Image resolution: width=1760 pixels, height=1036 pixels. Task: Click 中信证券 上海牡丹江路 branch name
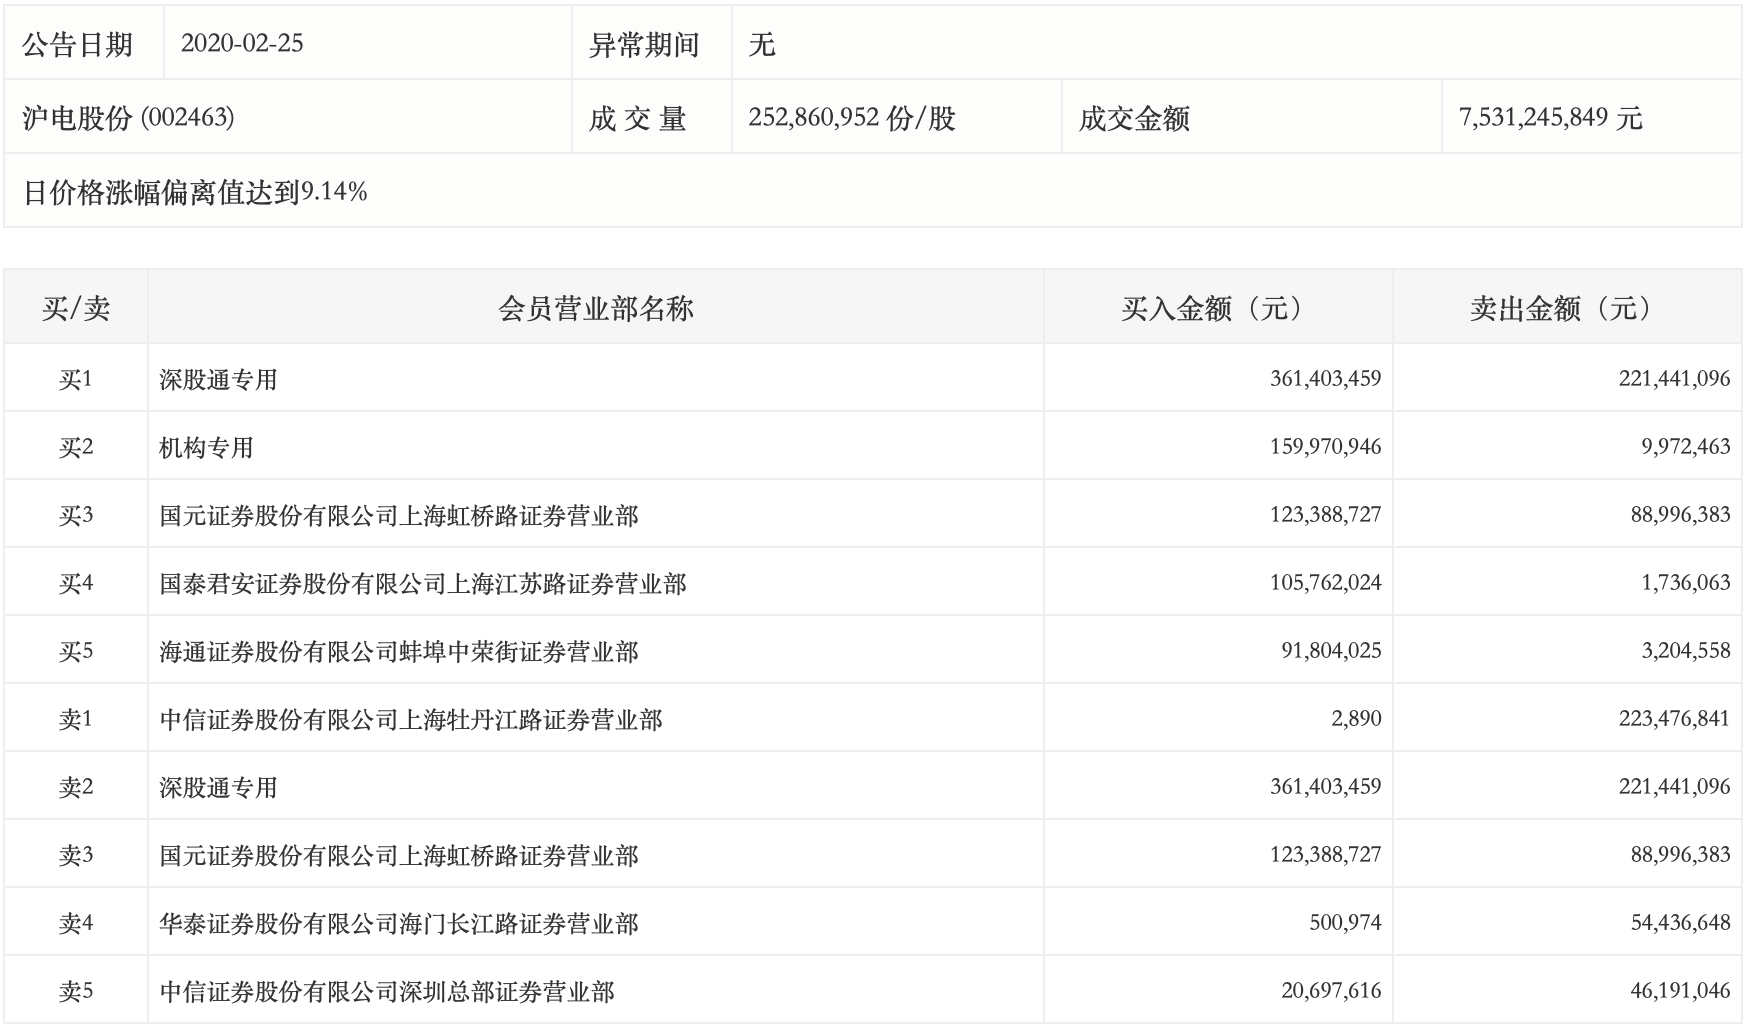[x=411, y=720]
